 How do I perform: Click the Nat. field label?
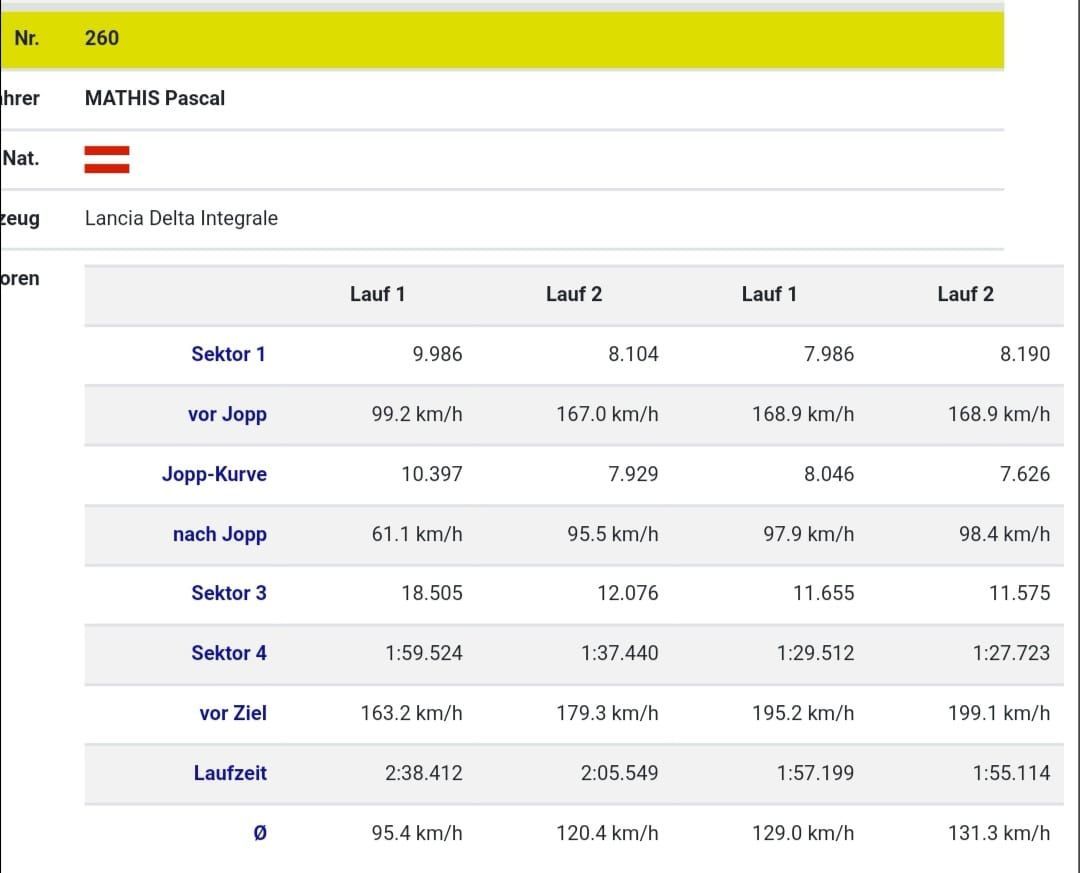point(21,158)
